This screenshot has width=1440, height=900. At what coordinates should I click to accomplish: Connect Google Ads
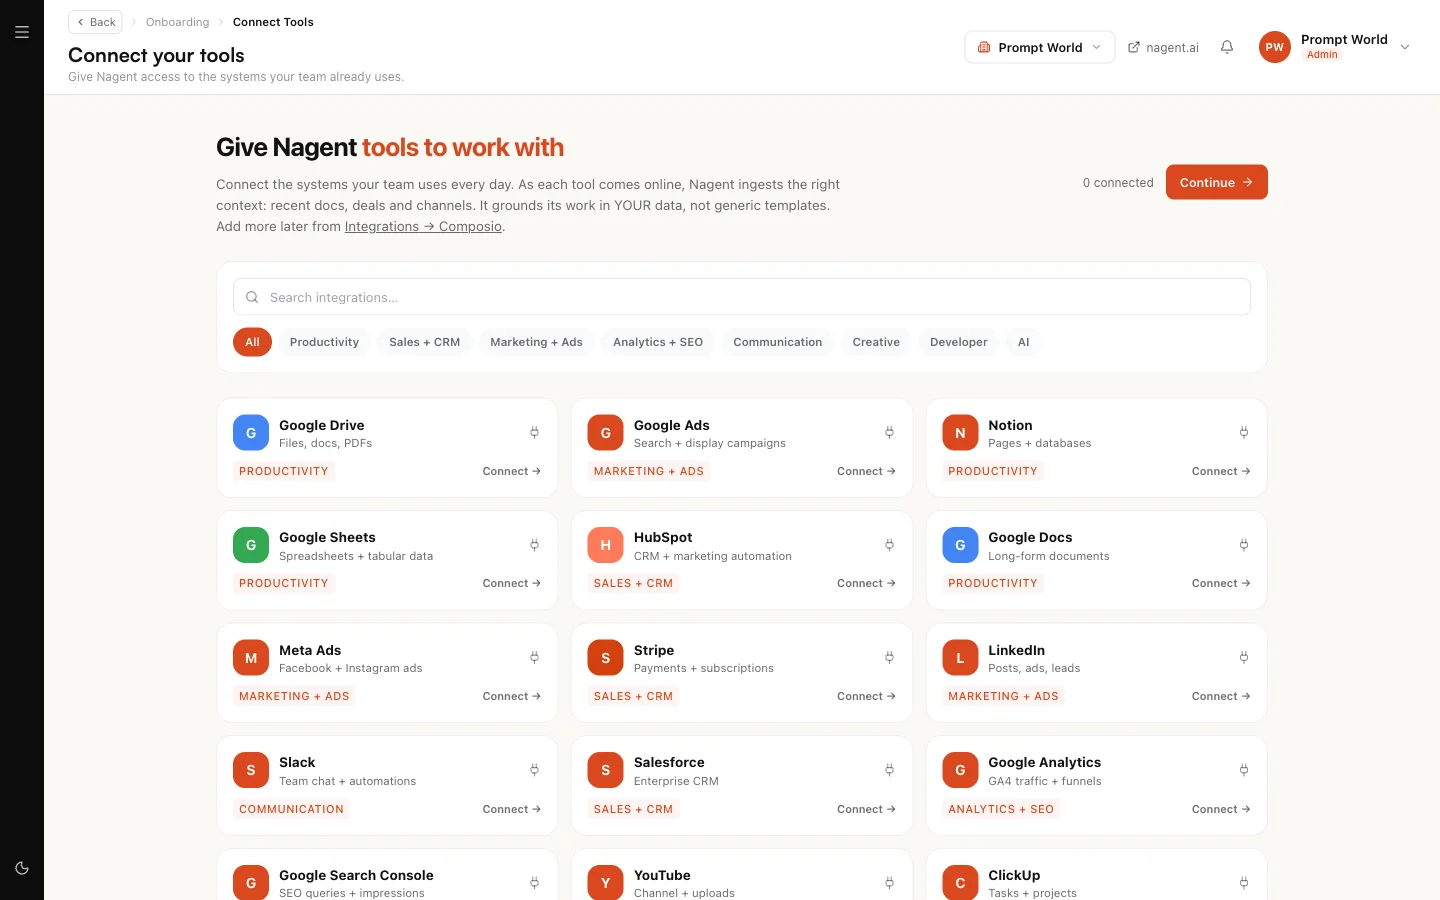(x=866, y=471)
